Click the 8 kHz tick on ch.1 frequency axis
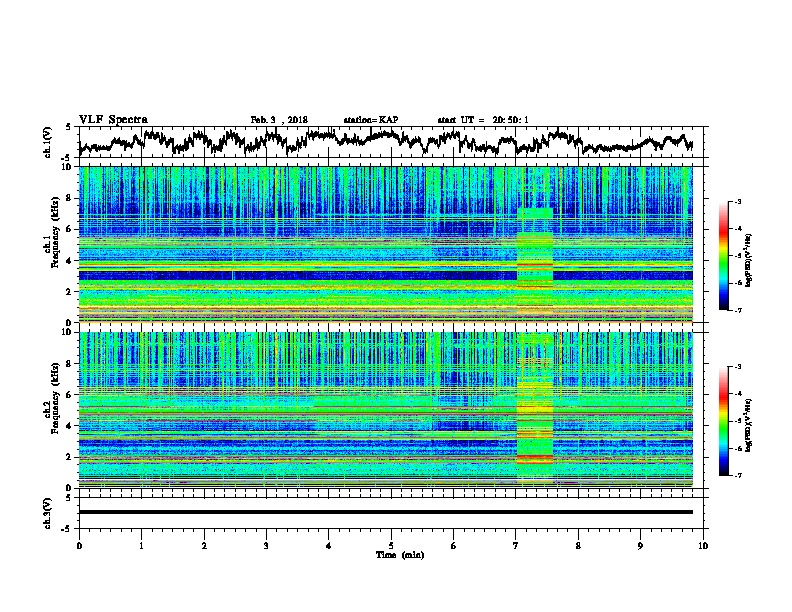The image size is (792, 612). click(71, 198)
